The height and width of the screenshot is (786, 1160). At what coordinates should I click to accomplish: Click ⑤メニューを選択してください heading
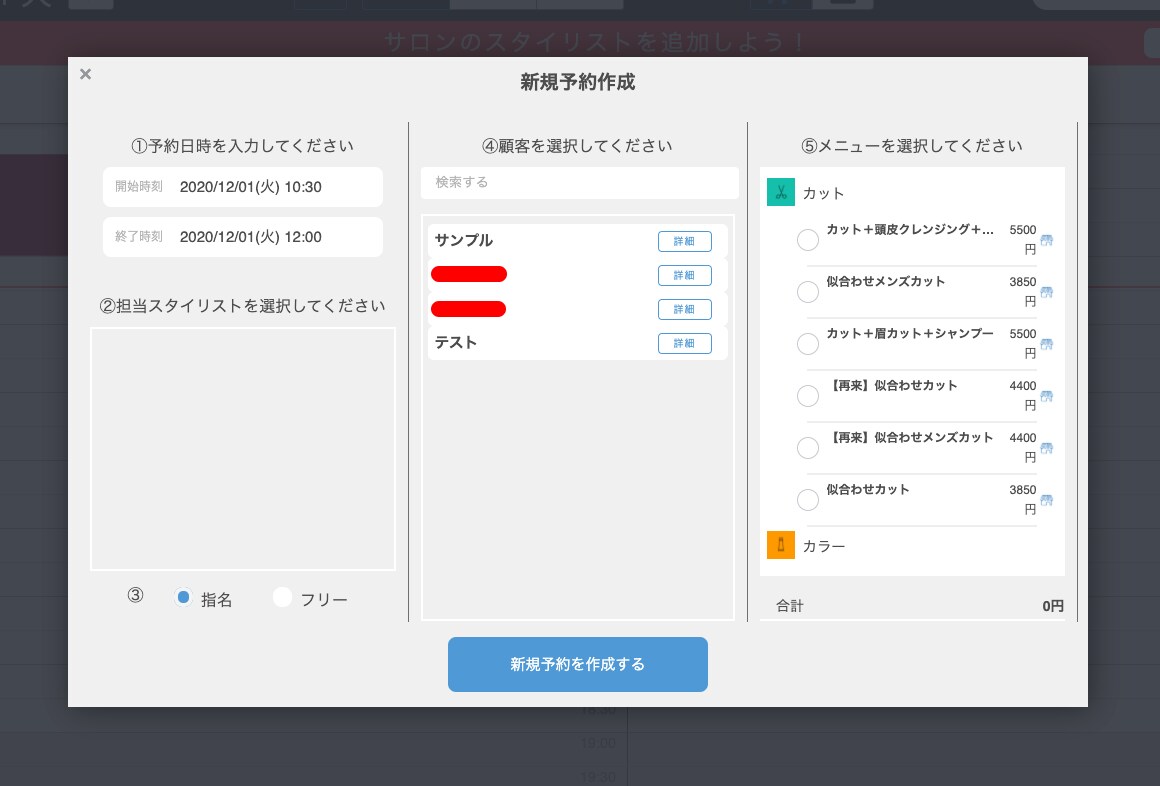tap(912, 146)
